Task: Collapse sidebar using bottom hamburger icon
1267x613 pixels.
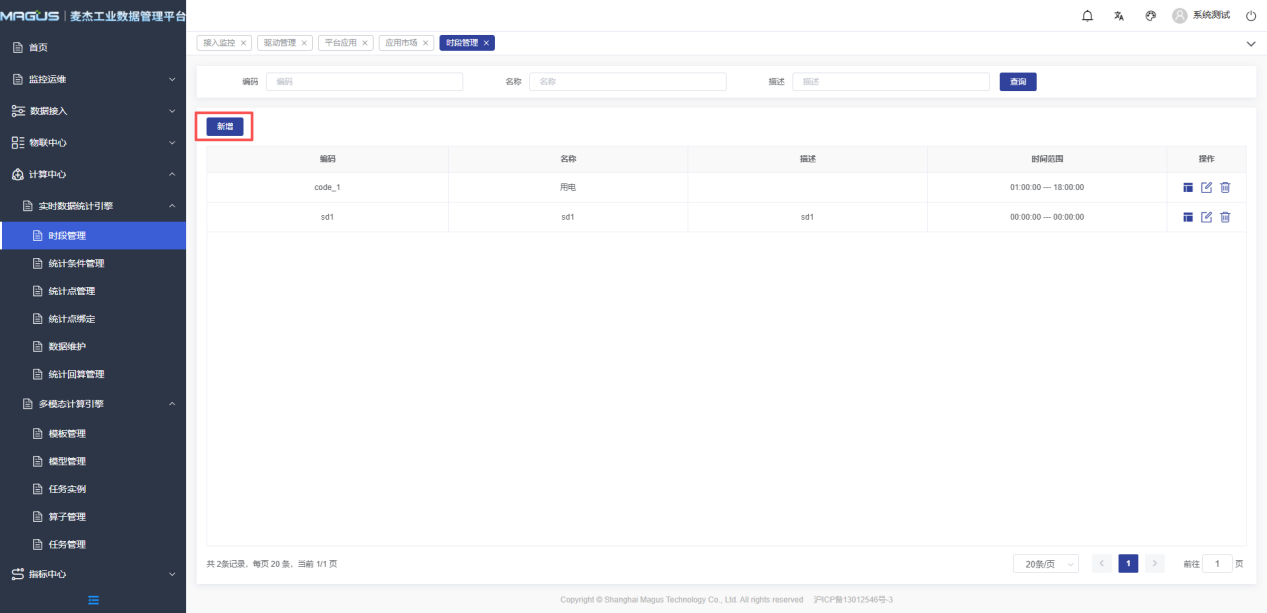Action: tap(93, 600)
